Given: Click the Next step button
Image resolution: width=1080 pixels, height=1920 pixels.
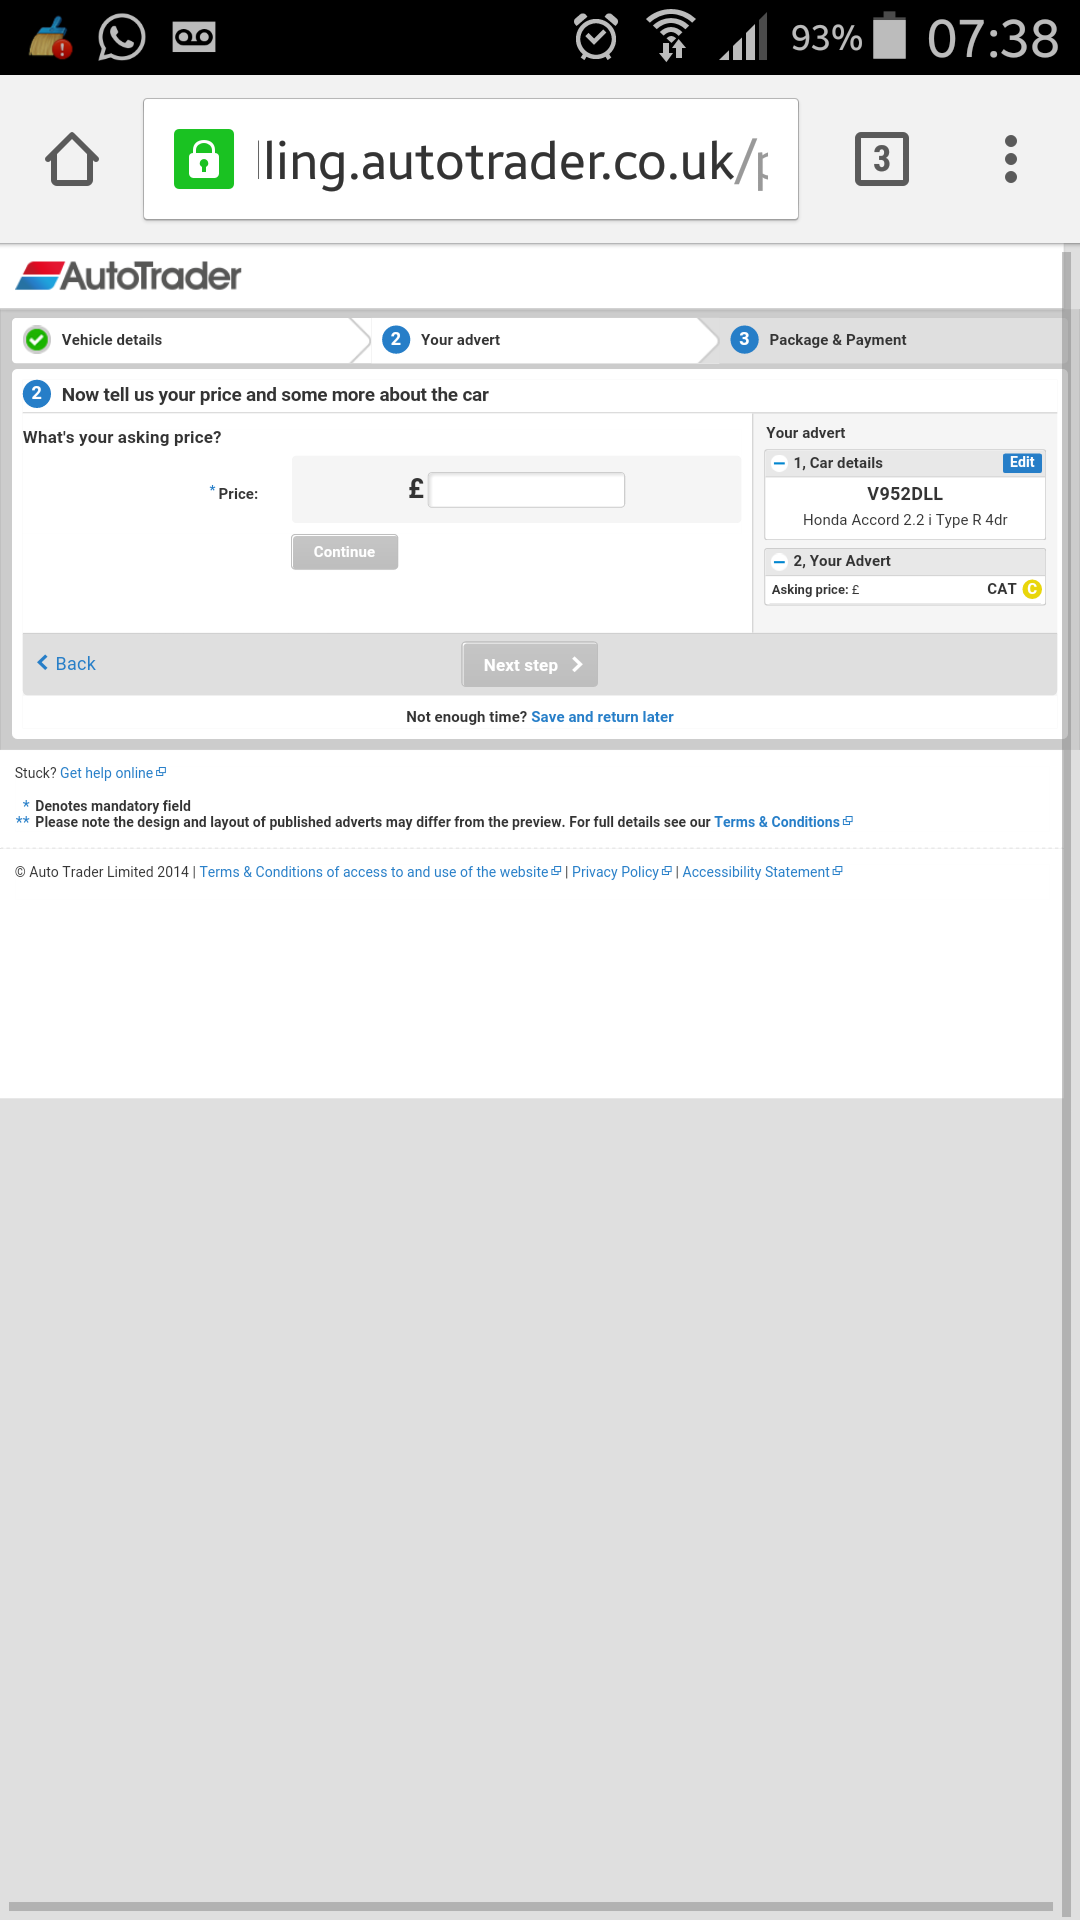Looking at the screenshot, I should (x=530, y=665).
